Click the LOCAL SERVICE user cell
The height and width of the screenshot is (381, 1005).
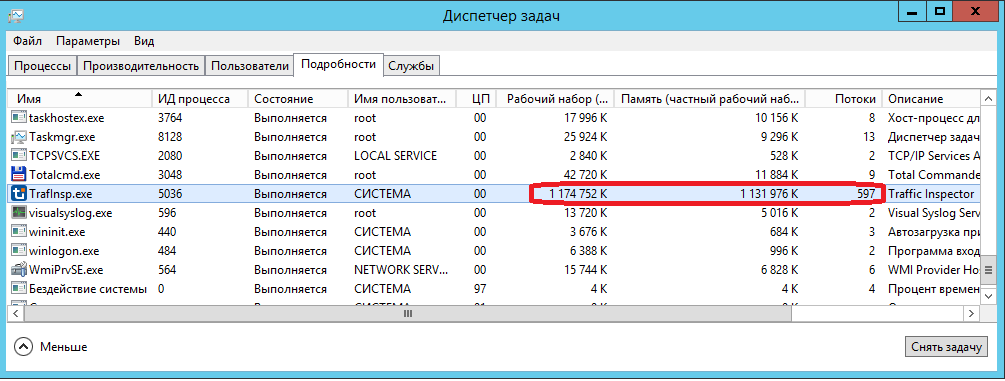click(x=395, y=156)
